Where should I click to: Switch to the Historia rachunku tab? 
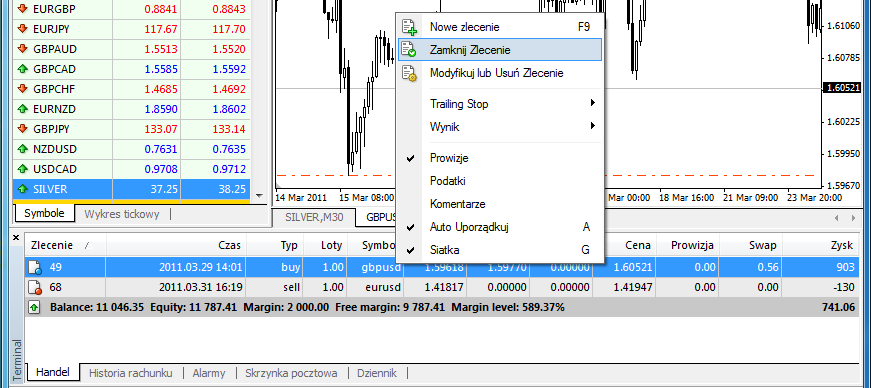point(131,373)
